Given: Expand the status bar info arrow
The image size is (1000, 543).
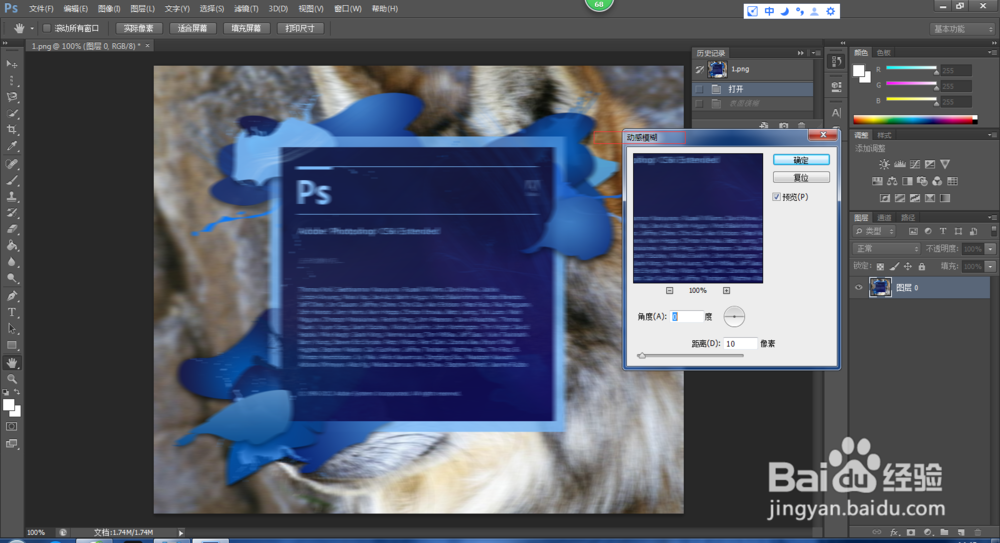Looking at the screenshot, I should [180, 533].
